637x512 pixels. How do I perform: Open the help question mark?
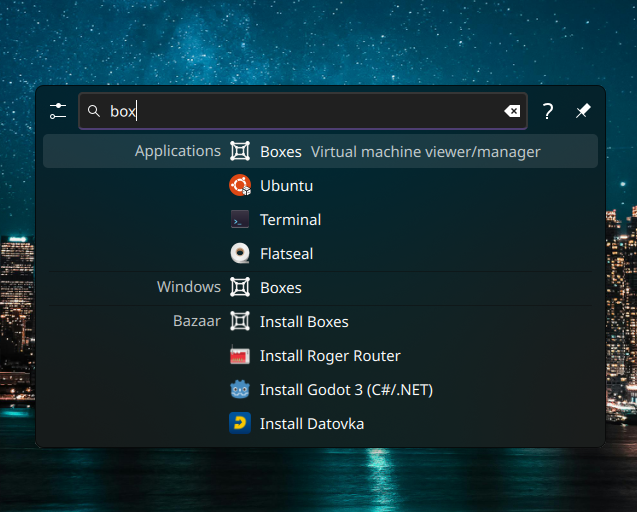[x=548, y=111]
